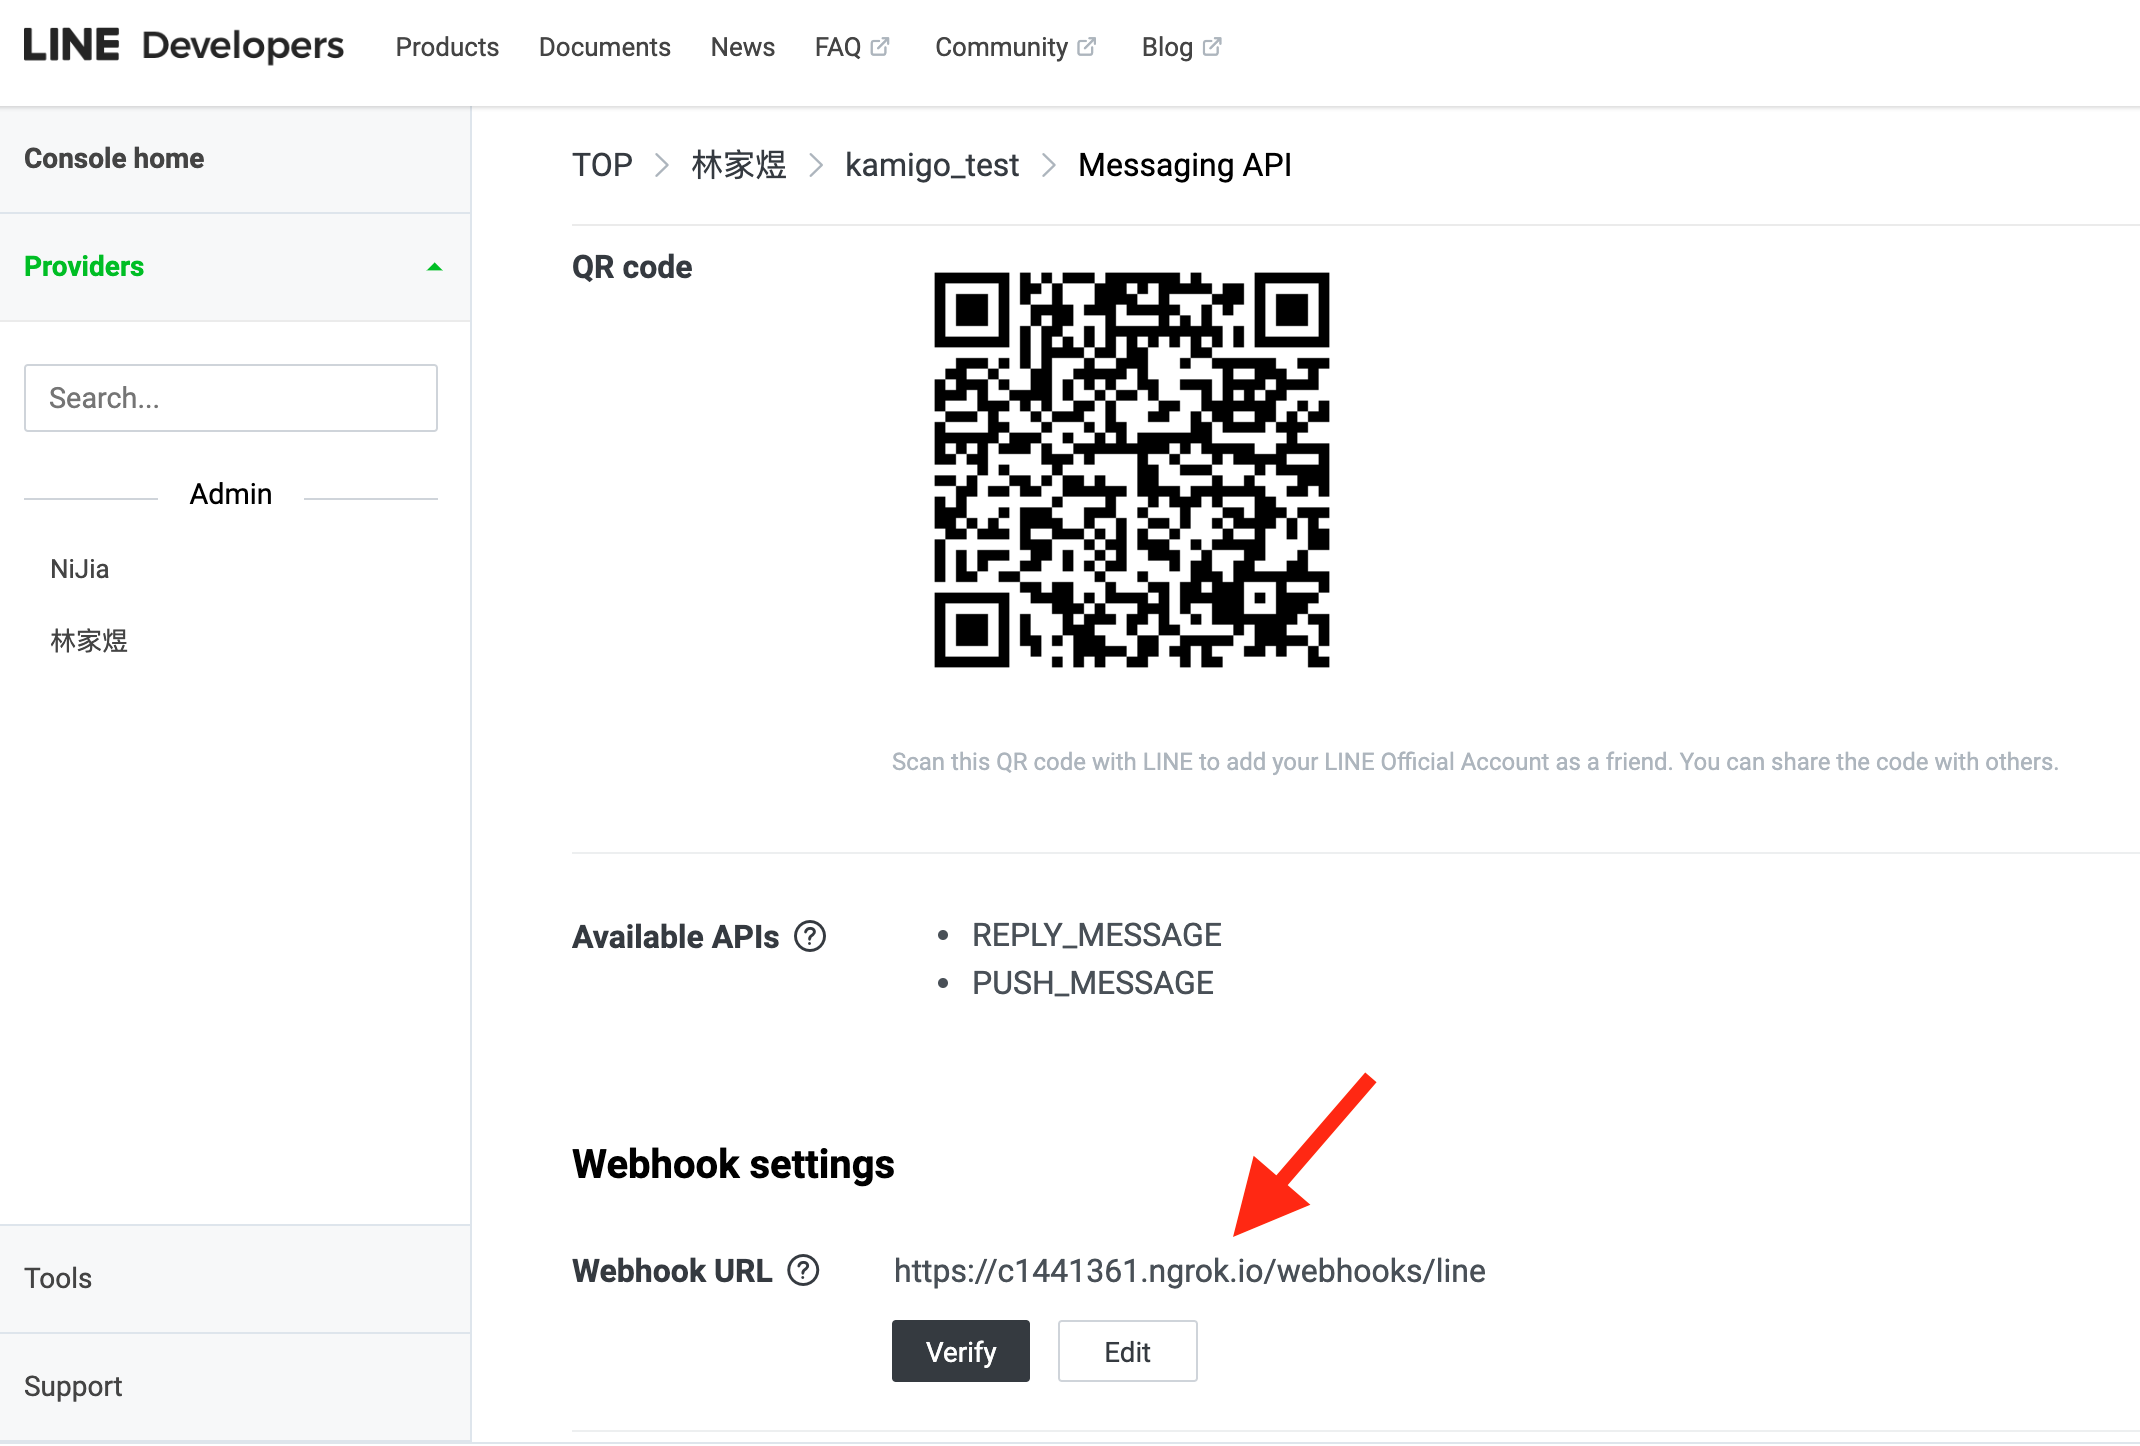Open the FAQ external link

click(x=851, y=47)
